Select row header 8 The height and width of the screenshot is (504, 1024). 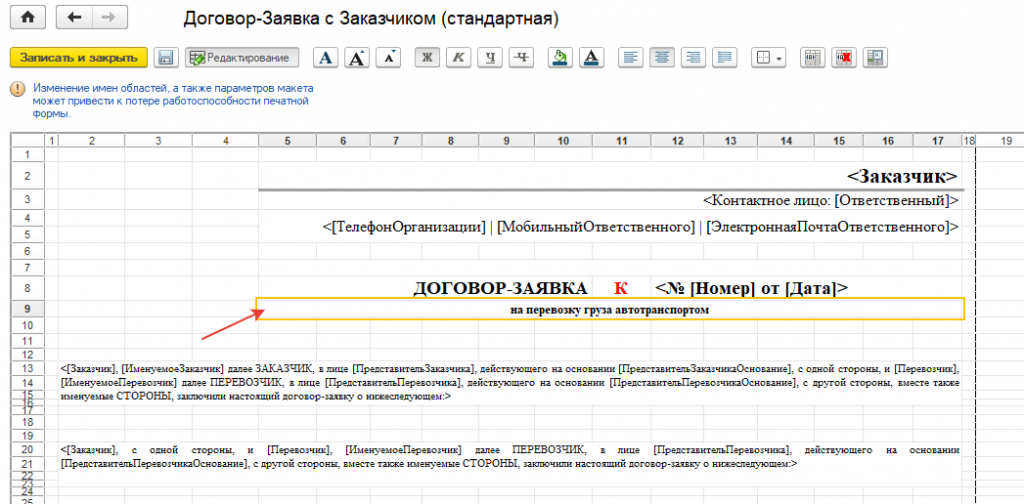pyautogui.click(x=27, y=288)
